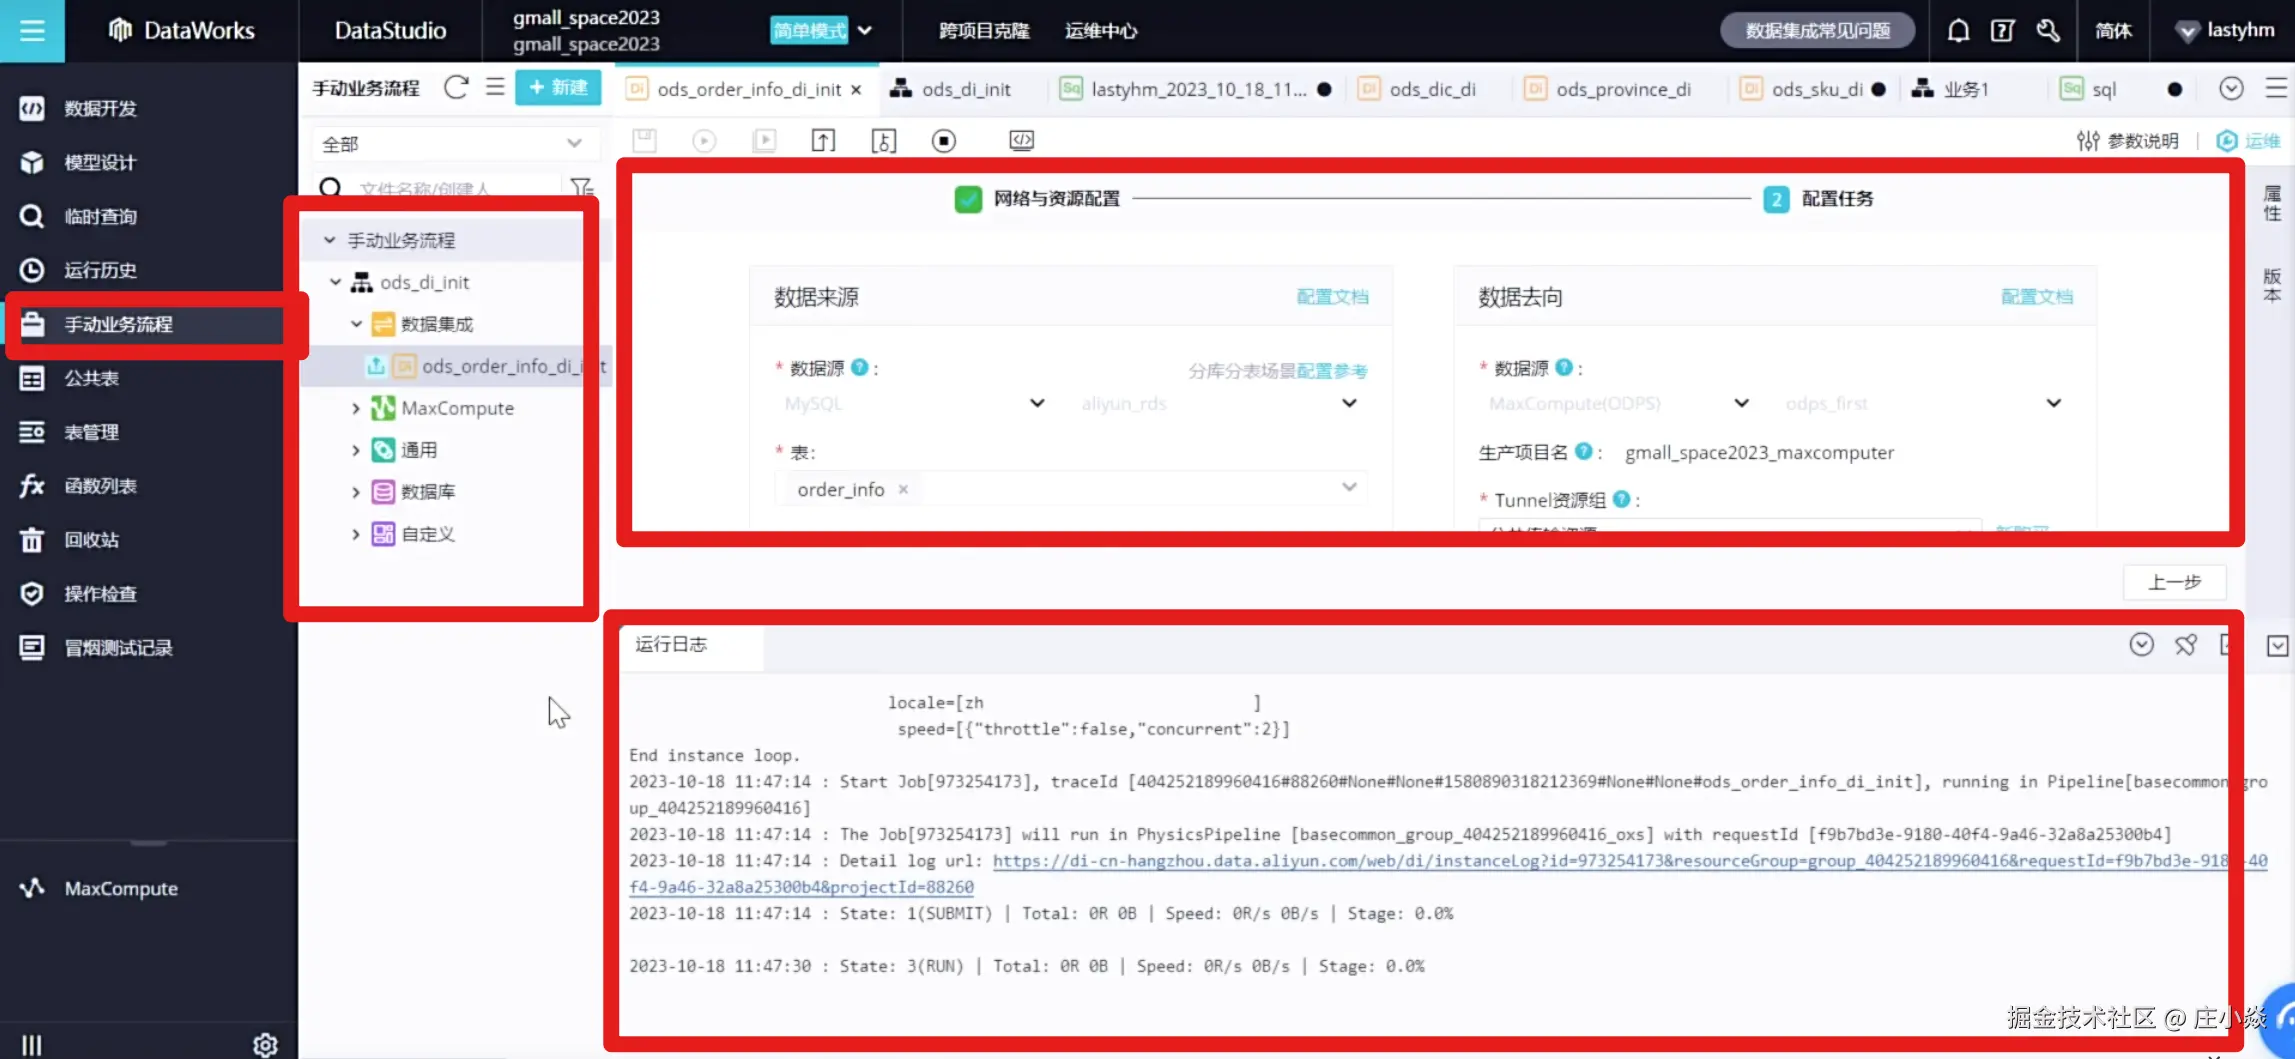Open 回收站 in the sidebar

click(x=92, y=540)
